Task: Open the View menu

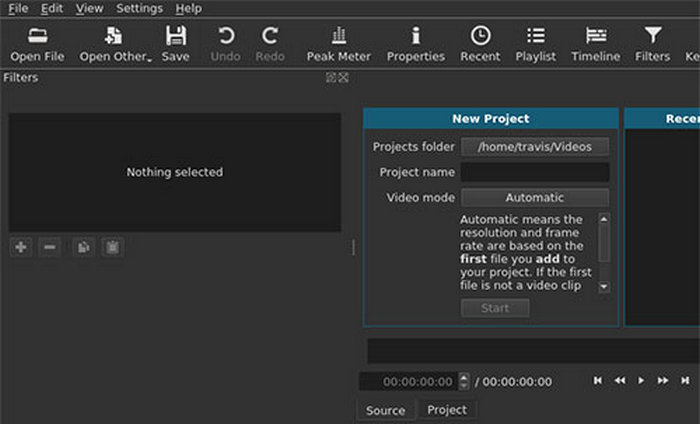Action: point(89,8)
